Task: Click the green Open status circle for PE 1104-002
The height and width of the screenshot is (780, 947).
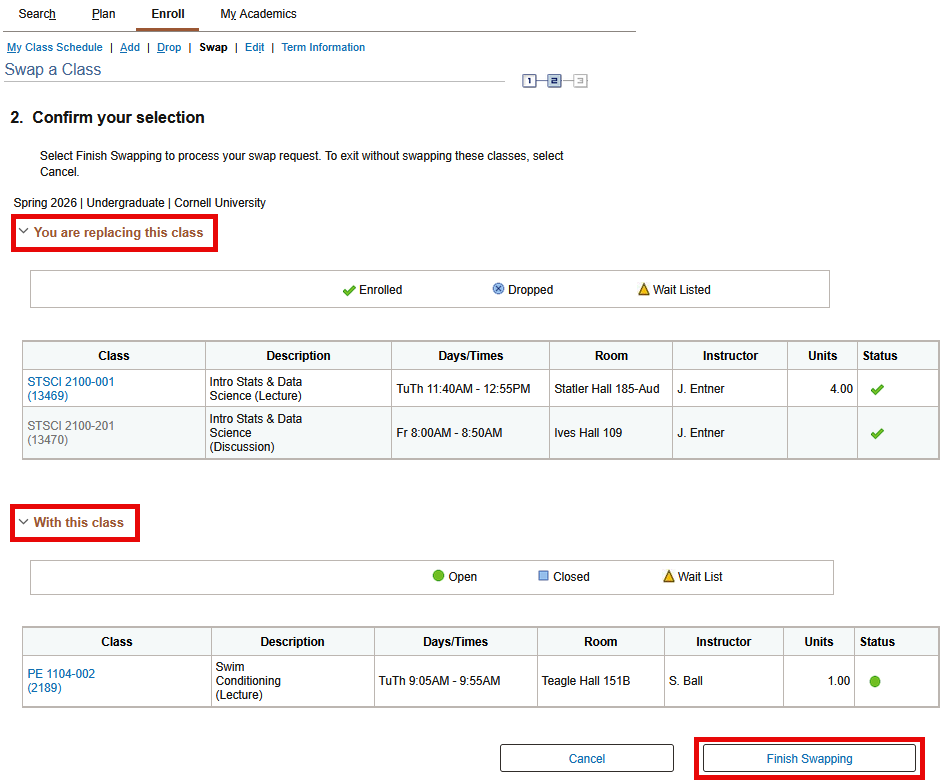Action: click(875, 681)
